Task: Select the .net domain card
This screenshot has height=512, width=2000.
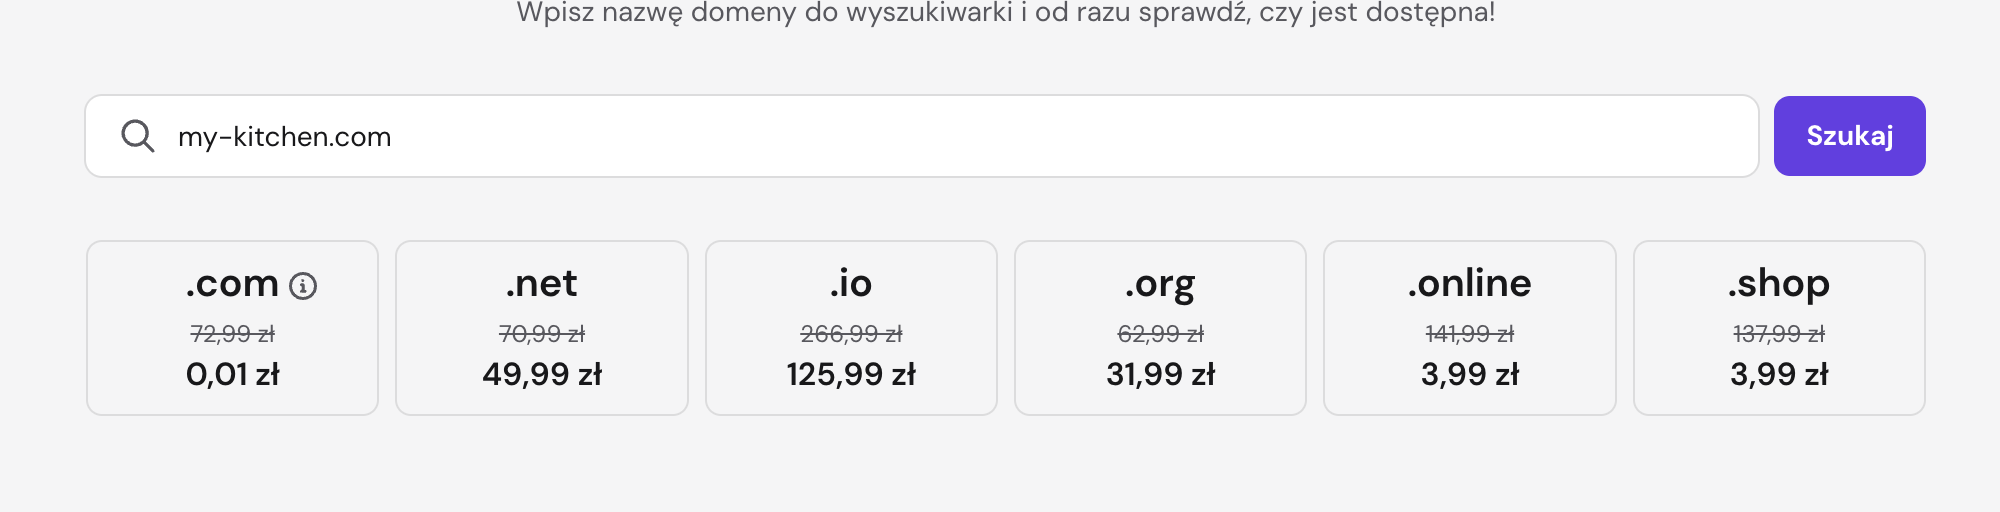Action: pyautogui.click(x=542, y=328)
